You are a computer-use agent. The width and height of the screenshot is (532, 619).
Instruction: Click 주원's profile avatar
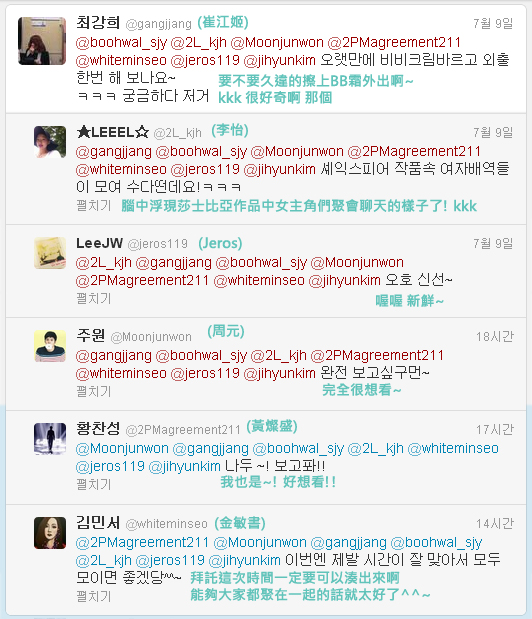(50, 346)
